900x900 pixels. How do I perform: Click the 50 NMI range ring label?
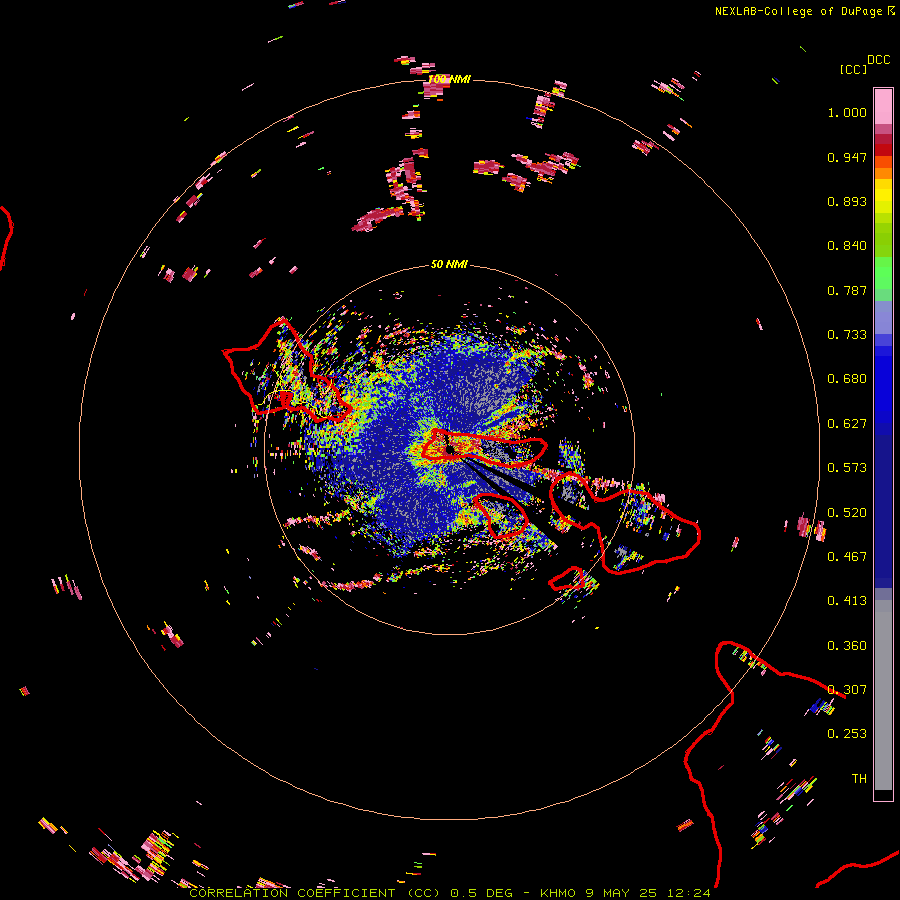pos(449,265)
